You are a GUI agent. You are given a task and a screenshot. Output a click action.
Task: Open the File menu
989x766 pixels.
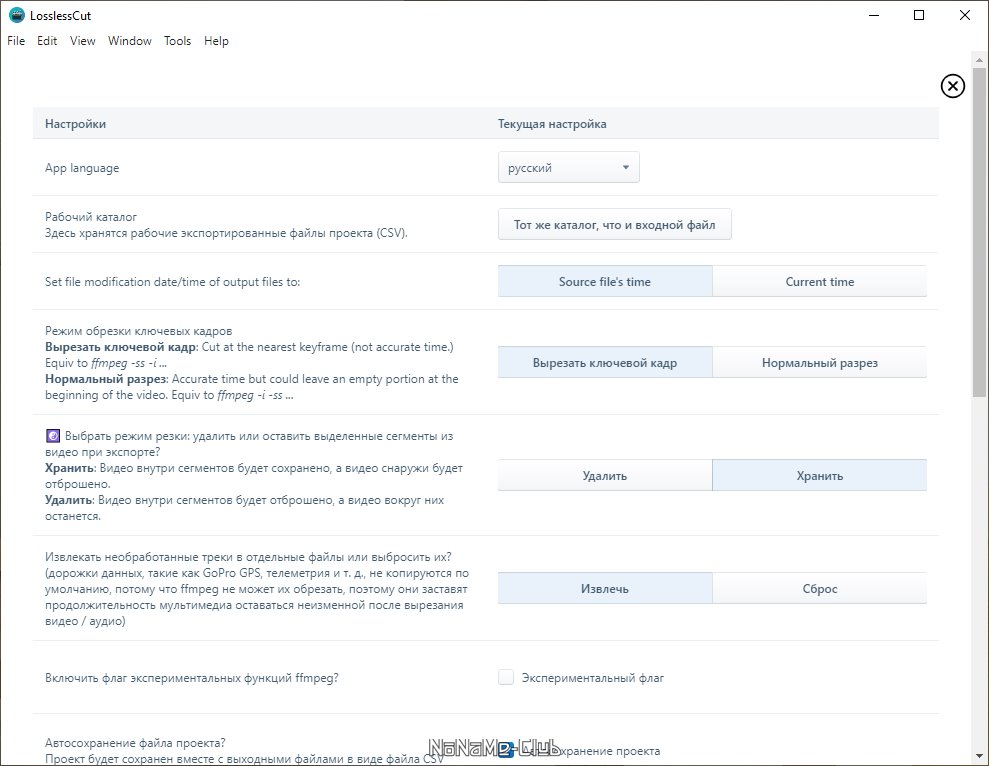16,41
